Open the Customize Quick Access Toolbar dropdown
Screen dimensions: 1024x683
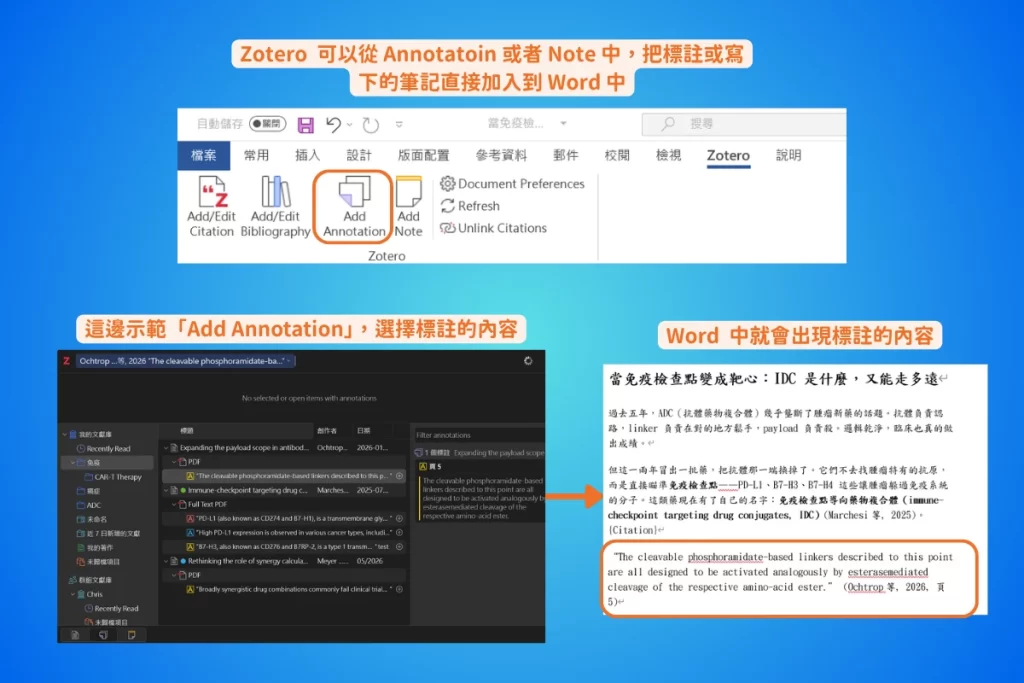[399, 124]
